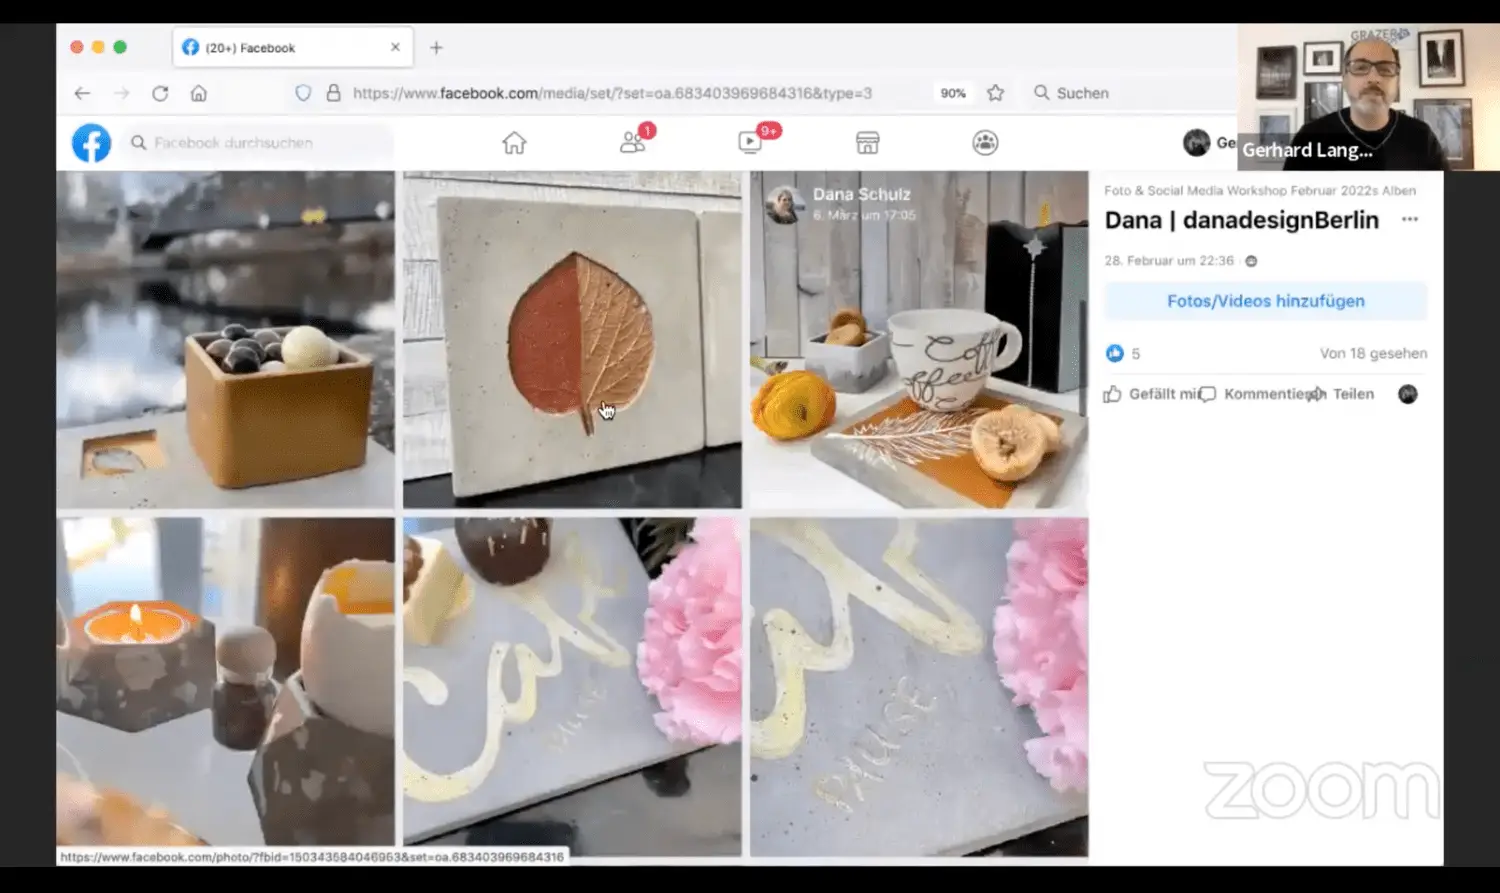Open the Friends icon with notification badge
Image resolution: width=1500 pixels, height=893 pixels.
(632, 143)
